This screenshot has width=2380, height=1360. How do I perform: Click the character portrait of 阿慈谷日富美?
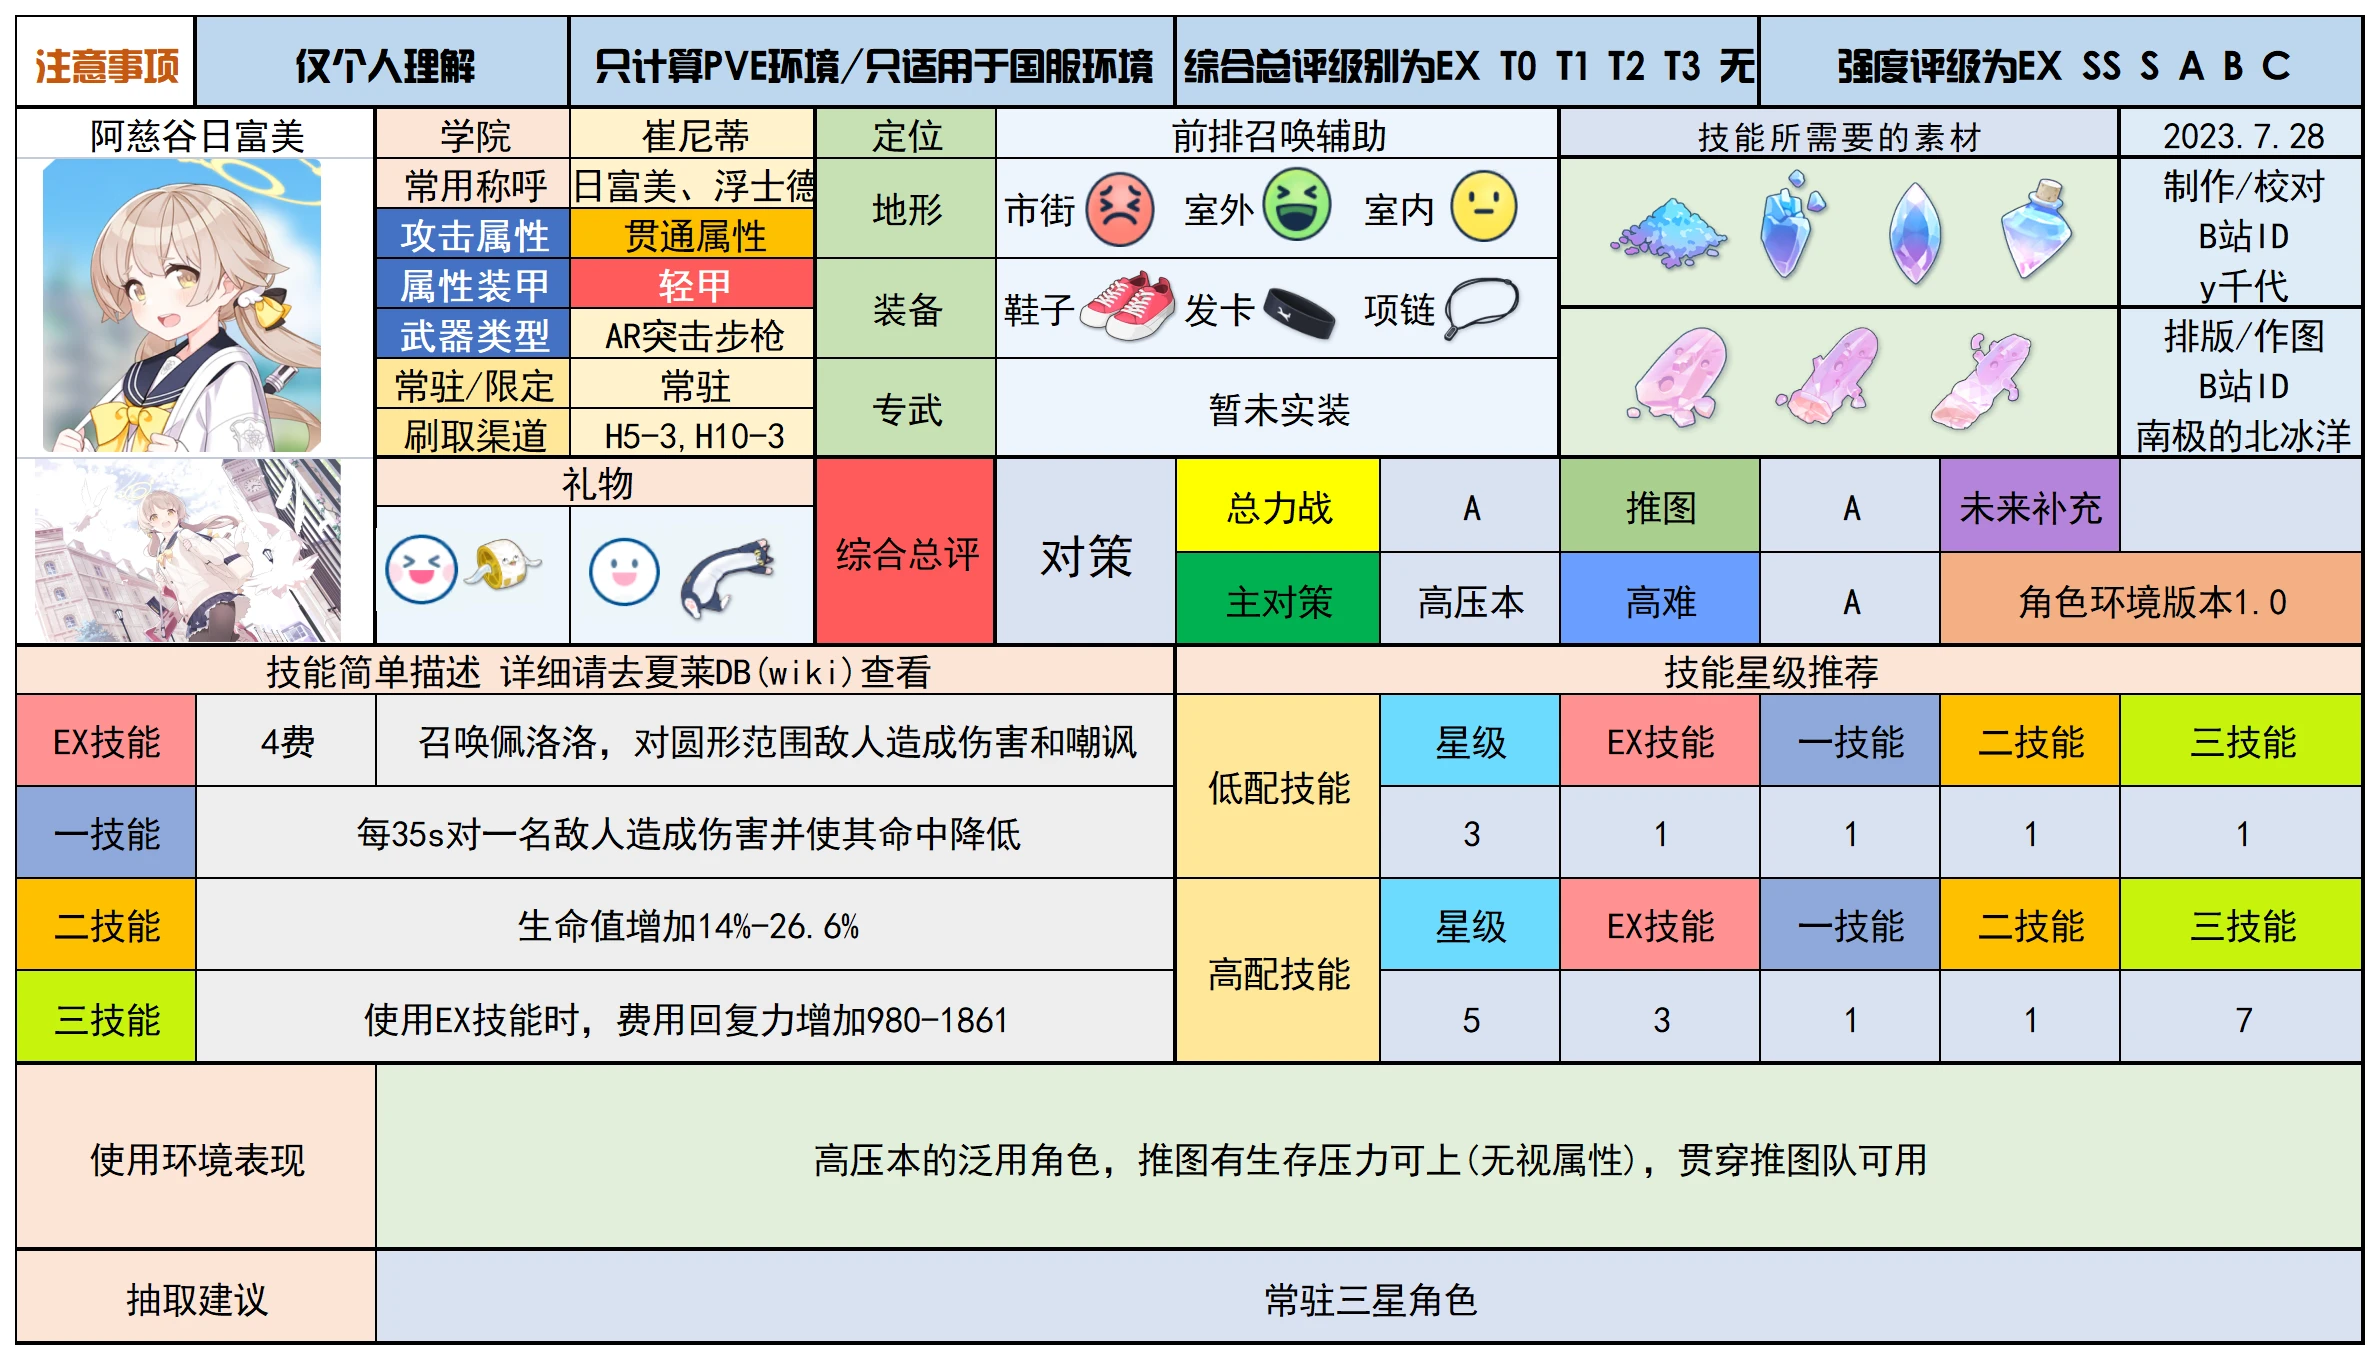click(182, 305)
